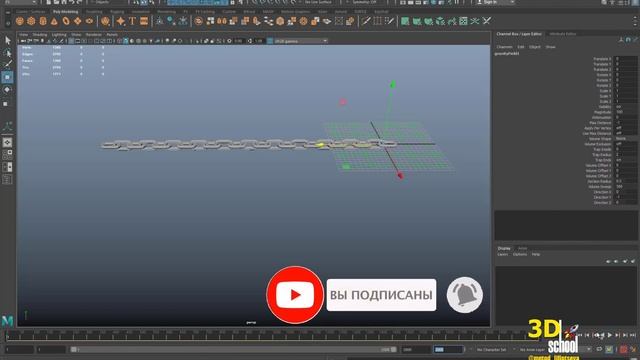Play the animation forwards

point(610,335)
